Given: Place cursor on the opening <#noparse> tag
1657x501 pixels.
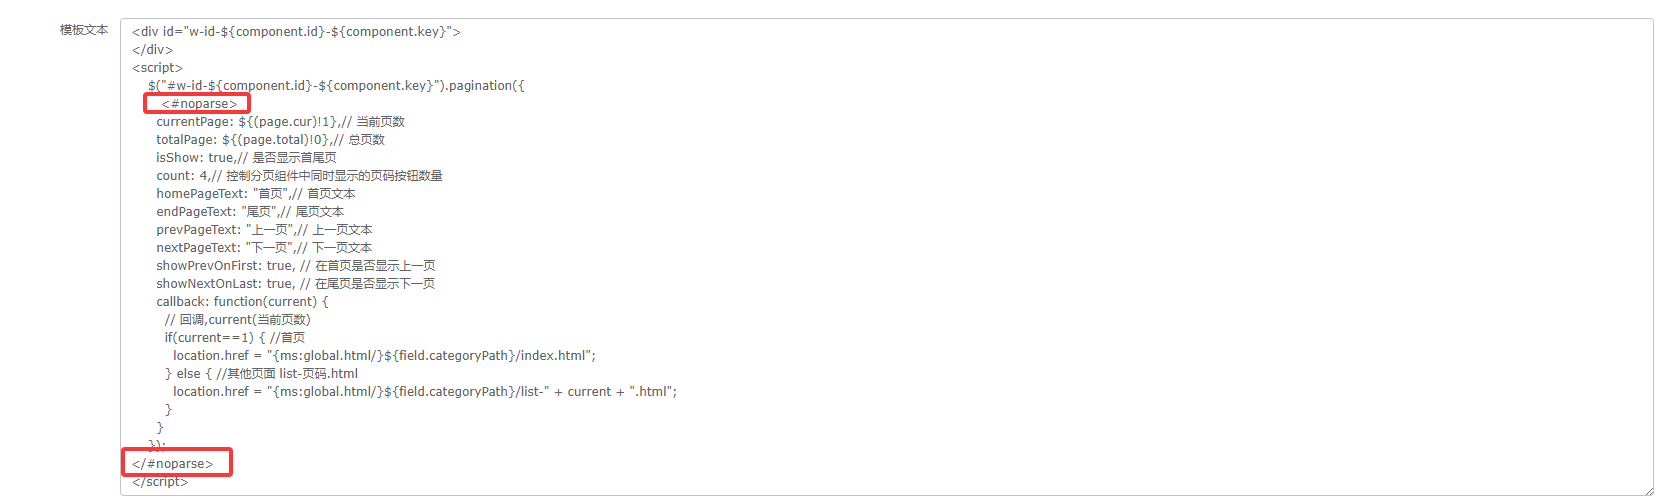Looking at the screenshot, I should 199,104.
